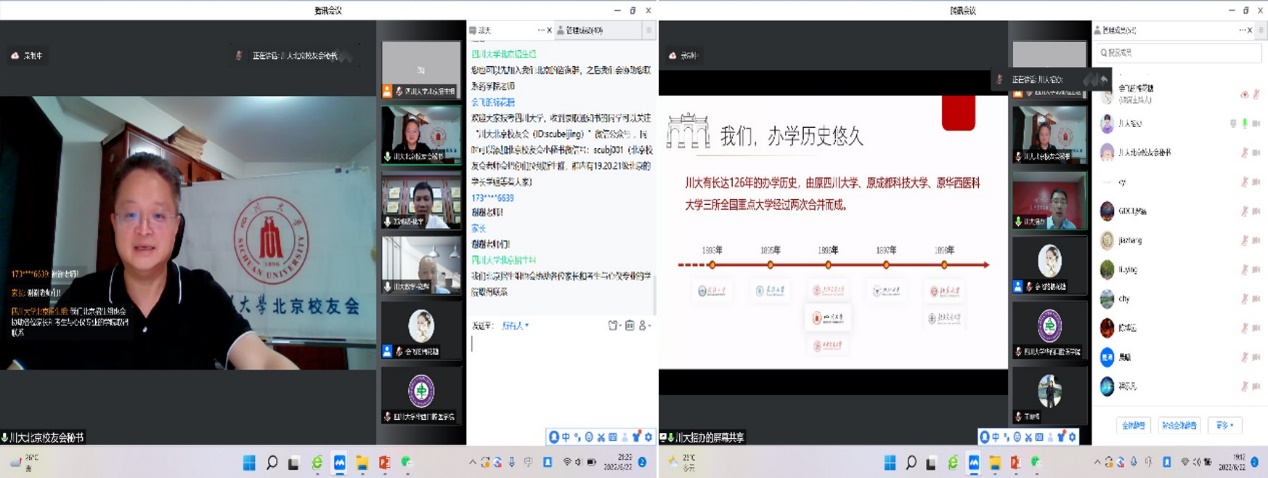Expand the send-to recipient dropdown in chat
1268x478 pixels.
515,325
